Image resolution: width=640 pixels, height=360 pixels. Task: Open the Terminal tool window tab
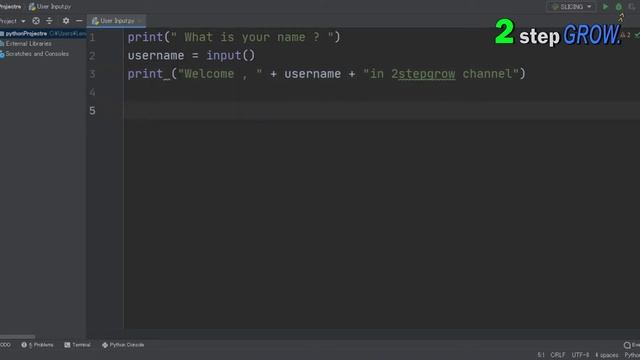pos(77,345)
